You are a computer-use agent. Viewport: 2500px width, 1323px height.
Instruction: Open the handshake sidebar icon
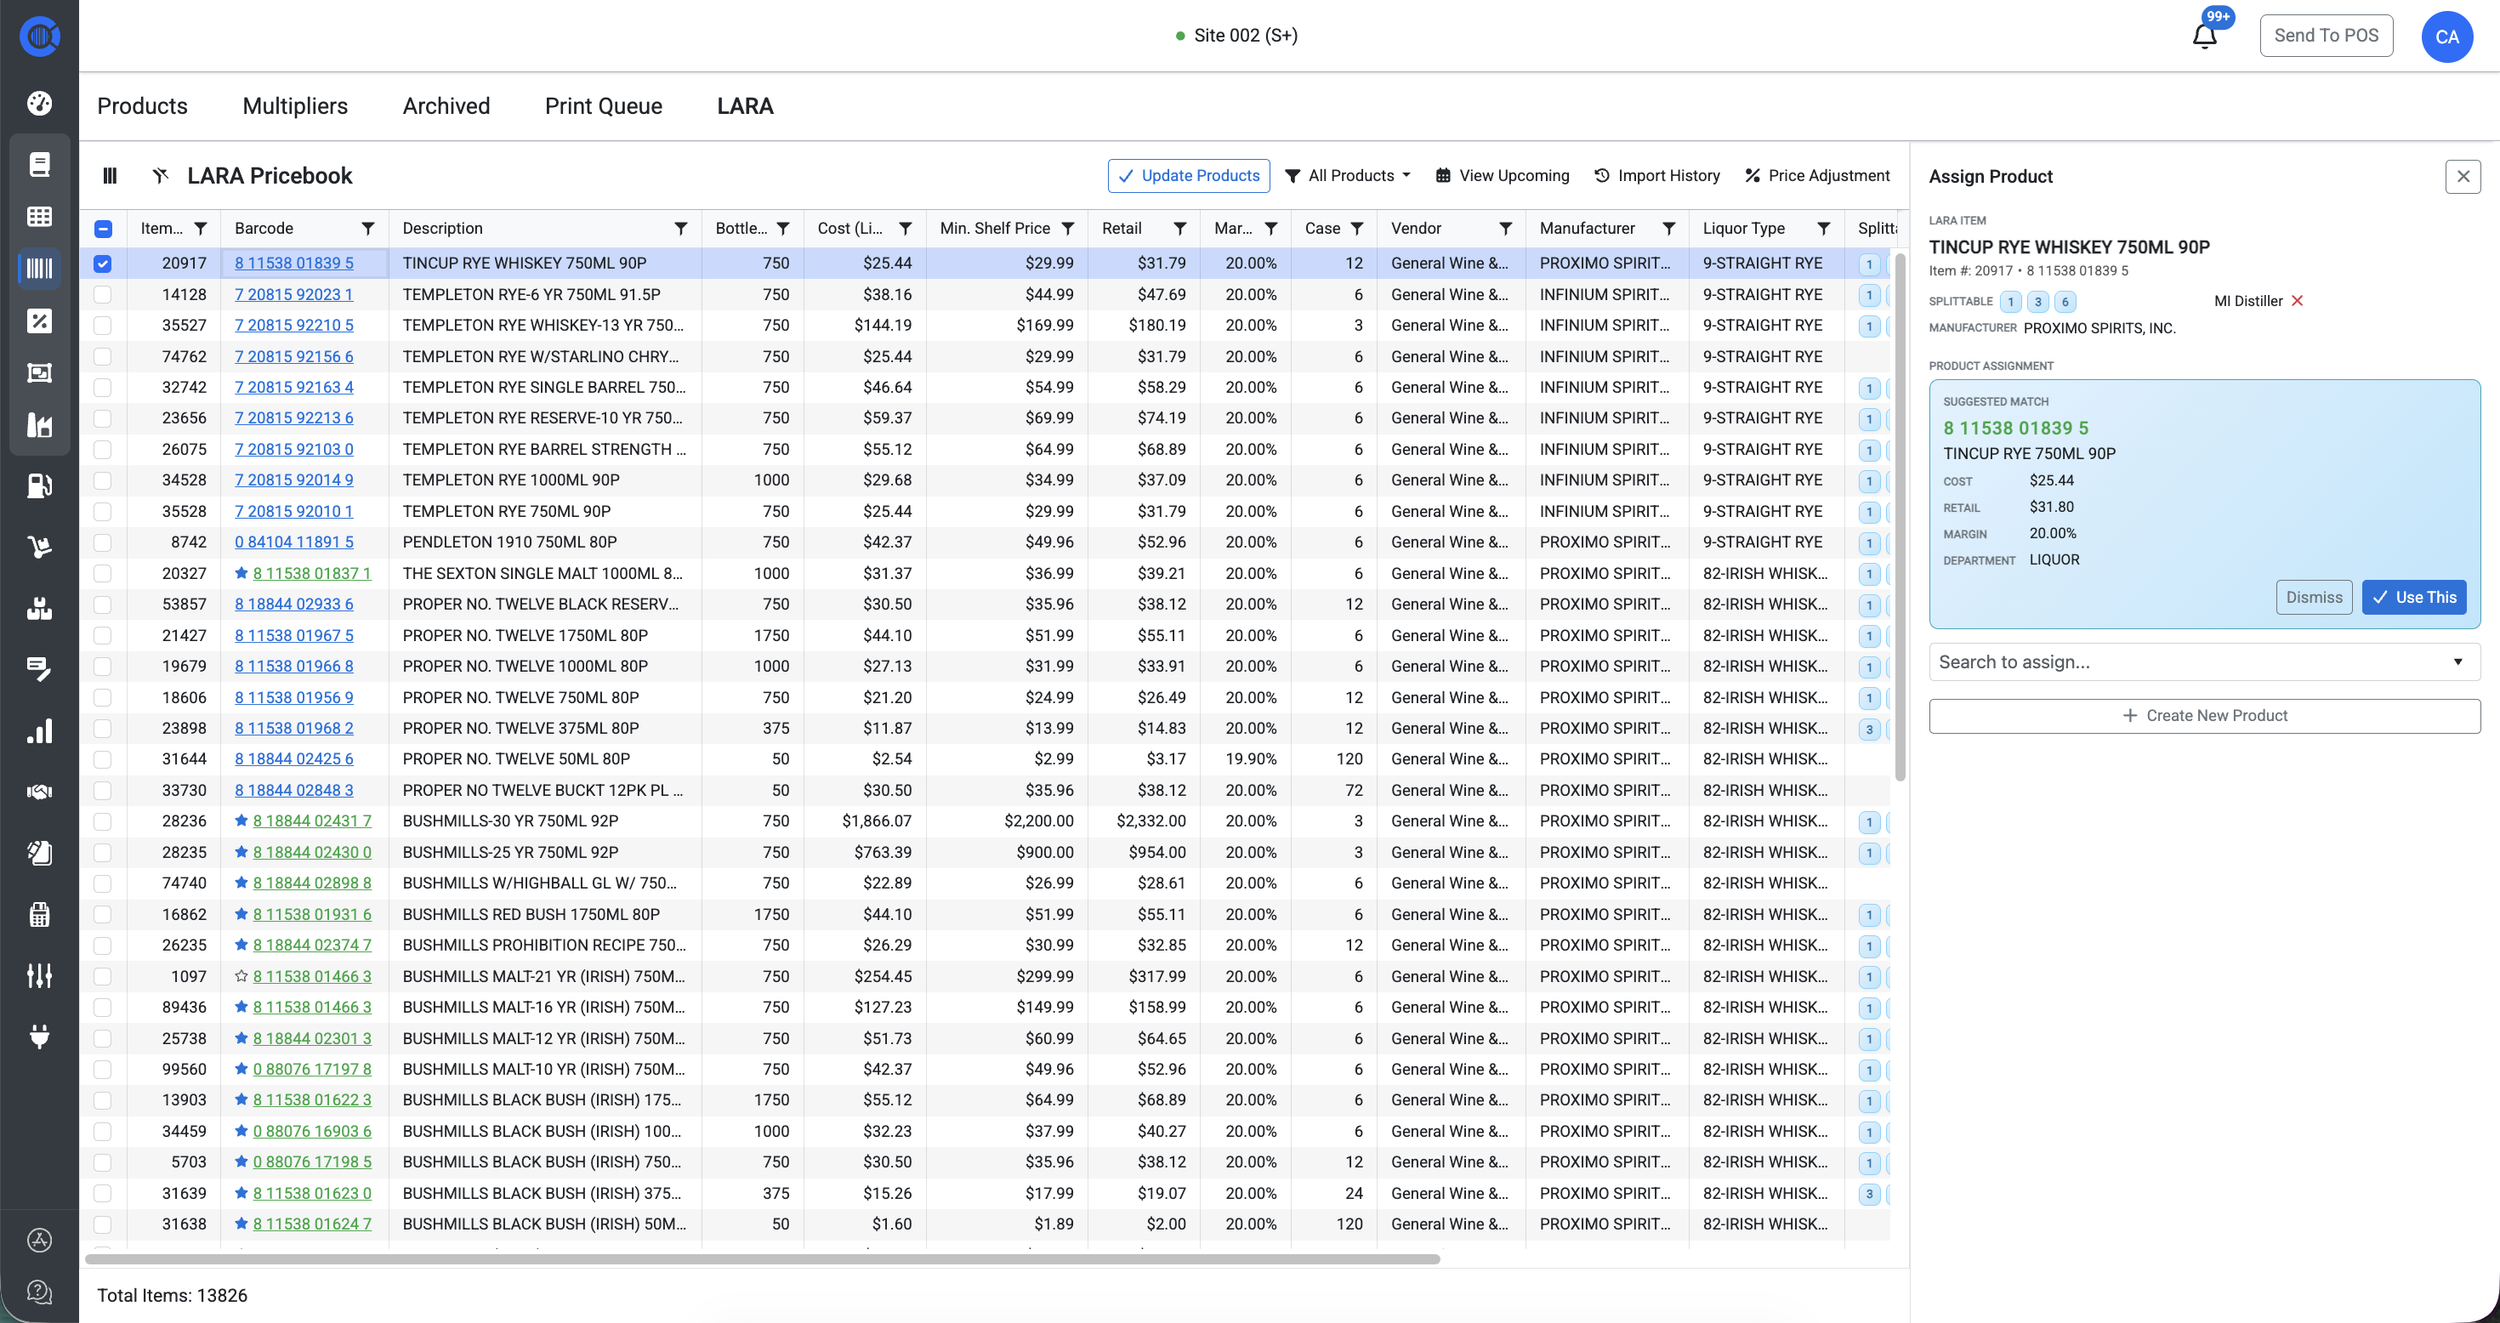click(x=39, y=792)
